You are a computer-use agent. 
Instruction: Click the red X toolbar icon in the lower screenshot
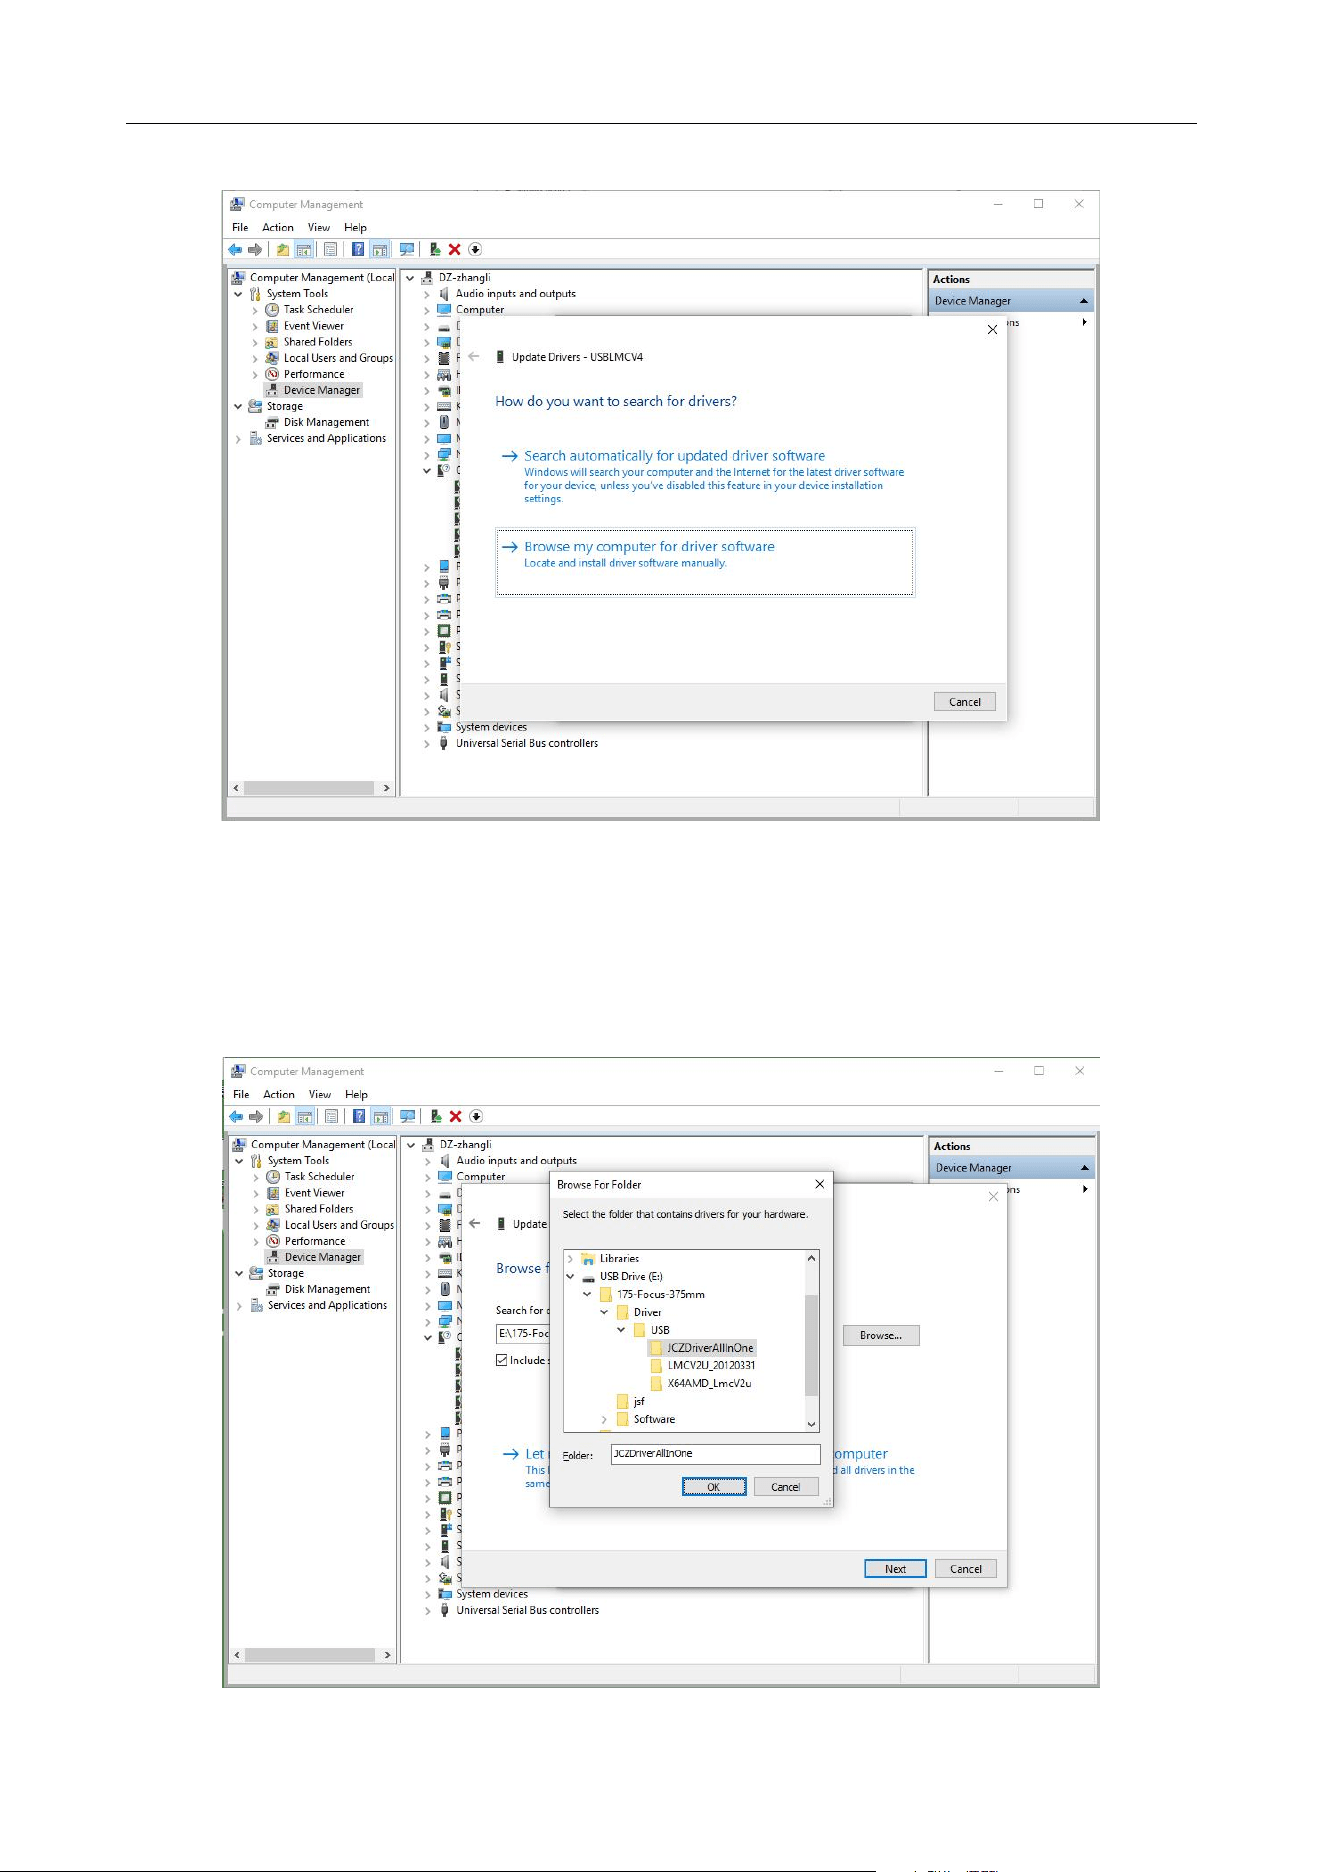pyautogui.click(x=456, y=1117)
